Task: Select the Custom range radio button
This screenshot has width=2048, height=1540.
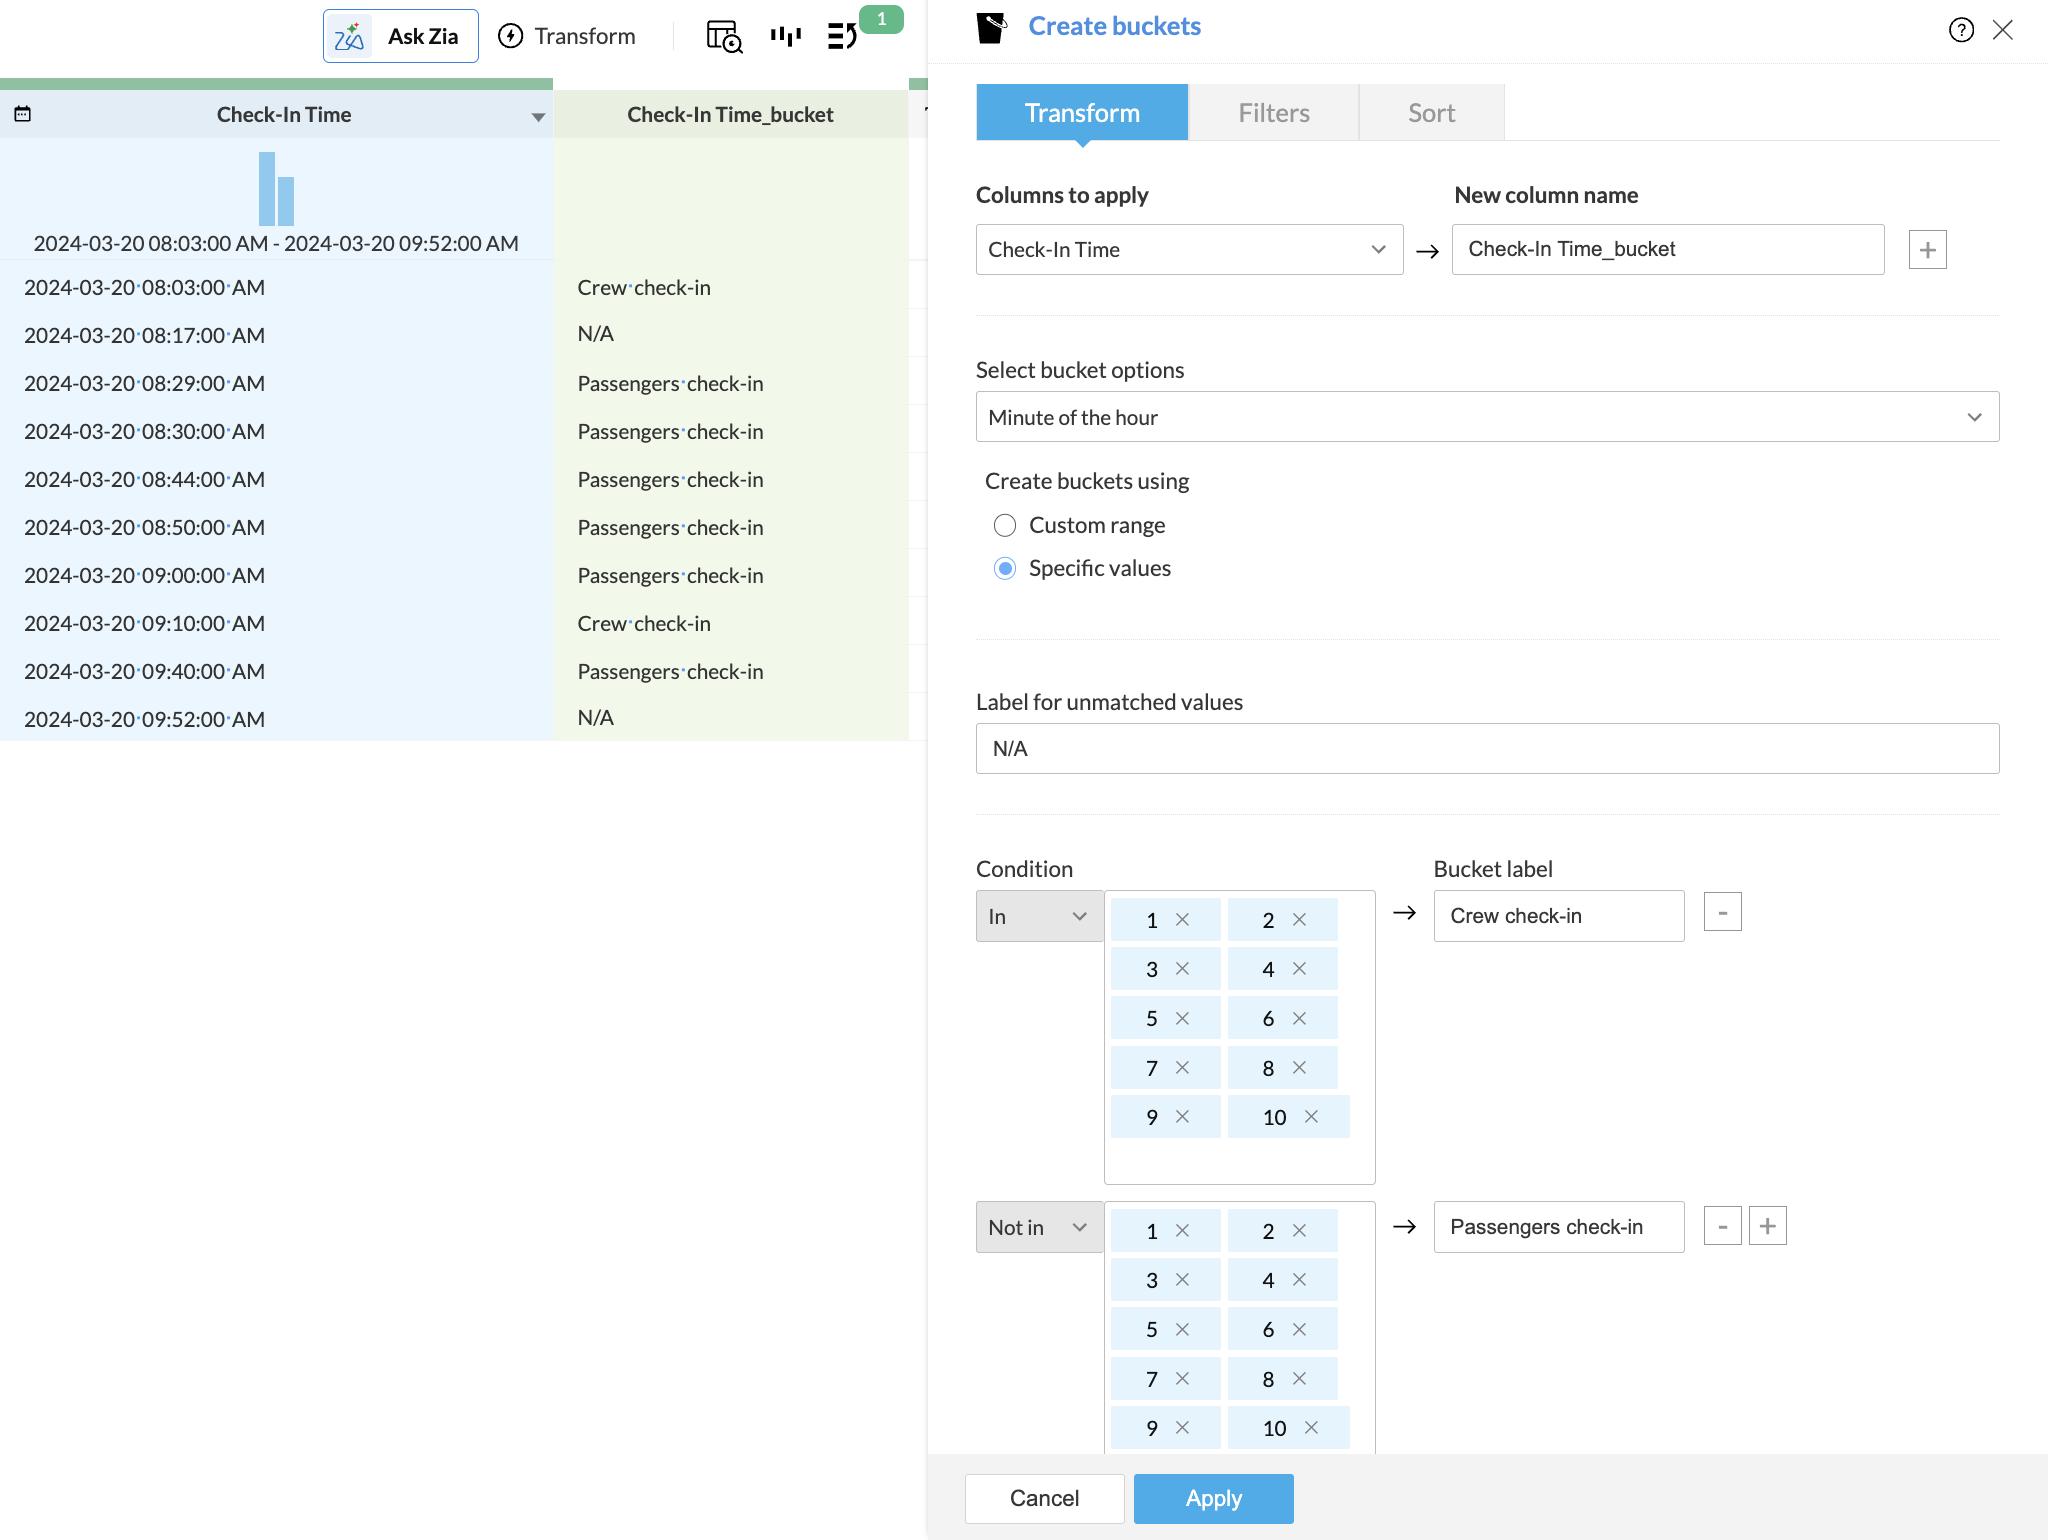Action: (x=1005, y=526)
